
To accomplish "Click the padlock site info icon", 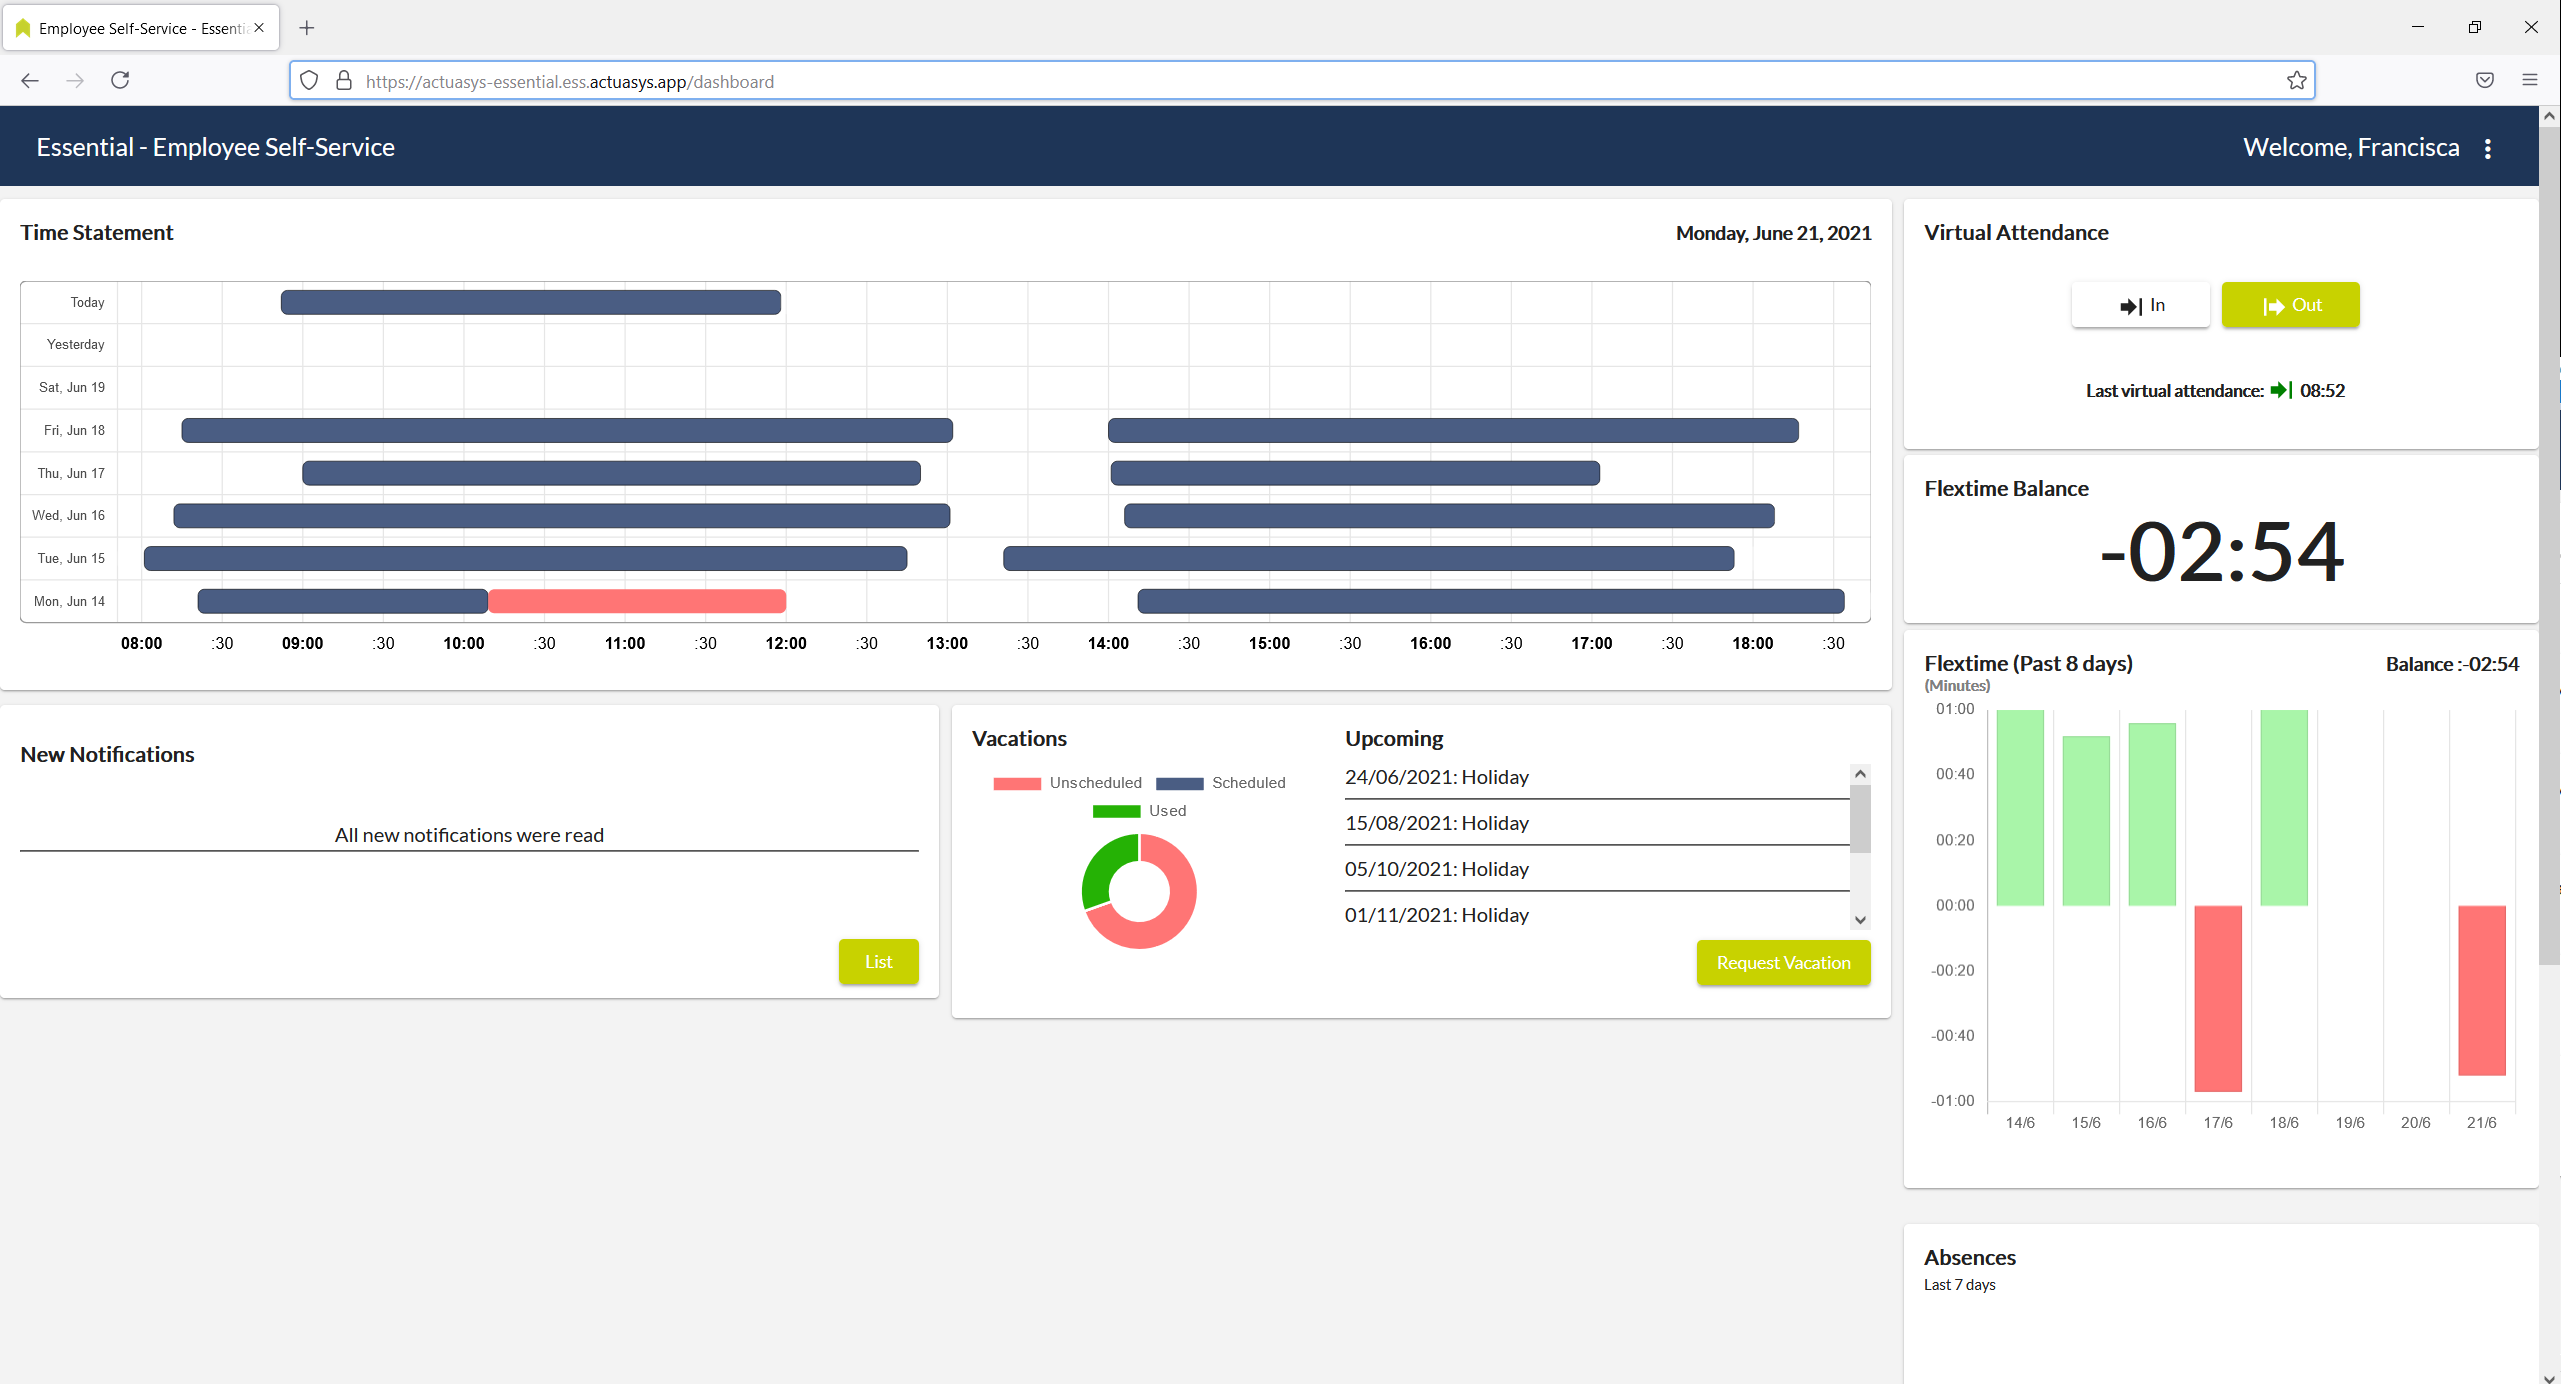I will click(344, 81).
